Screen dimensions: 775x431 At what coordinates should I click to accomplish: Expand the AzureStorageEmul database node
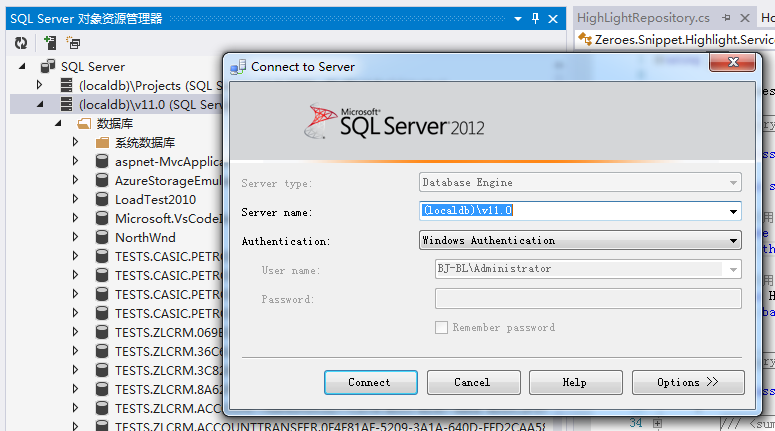[75, 180]
